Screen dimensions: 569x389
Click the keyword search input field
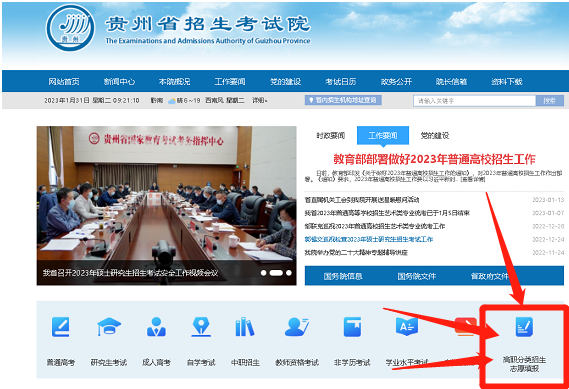(474, 101)
